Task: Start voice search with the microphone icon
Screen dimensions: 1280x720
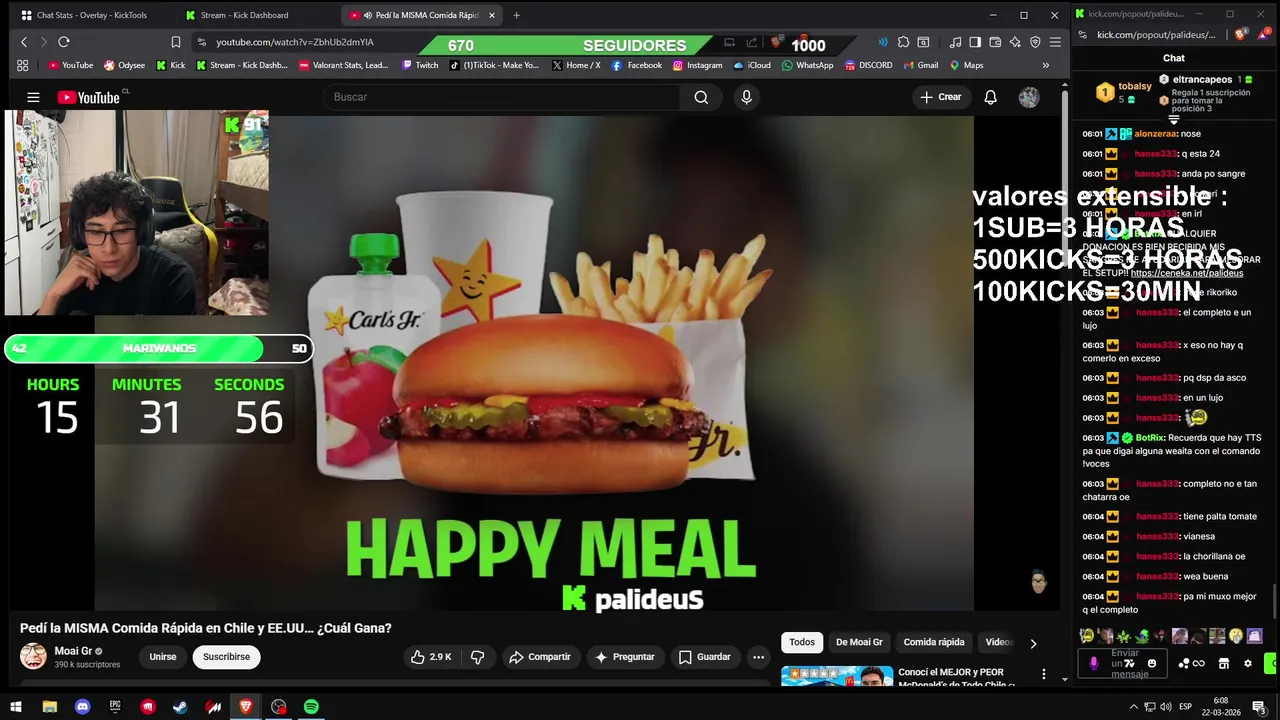Action: coord(745,97)
